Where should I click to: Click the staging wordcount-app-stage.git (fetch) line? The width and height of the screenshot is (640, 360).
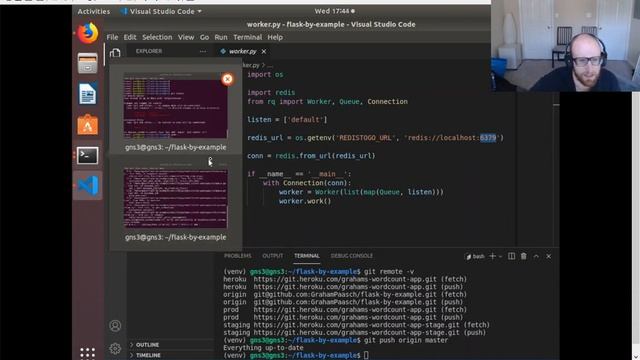click(356, 325)
